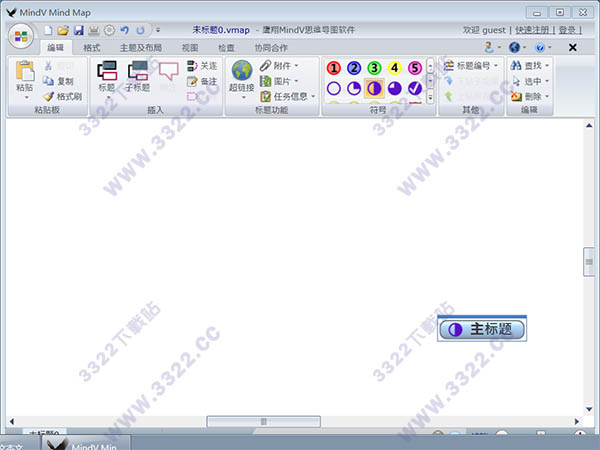Save the map with the floppy disk icon
600x450 pixels.
[x=78, y=30]
